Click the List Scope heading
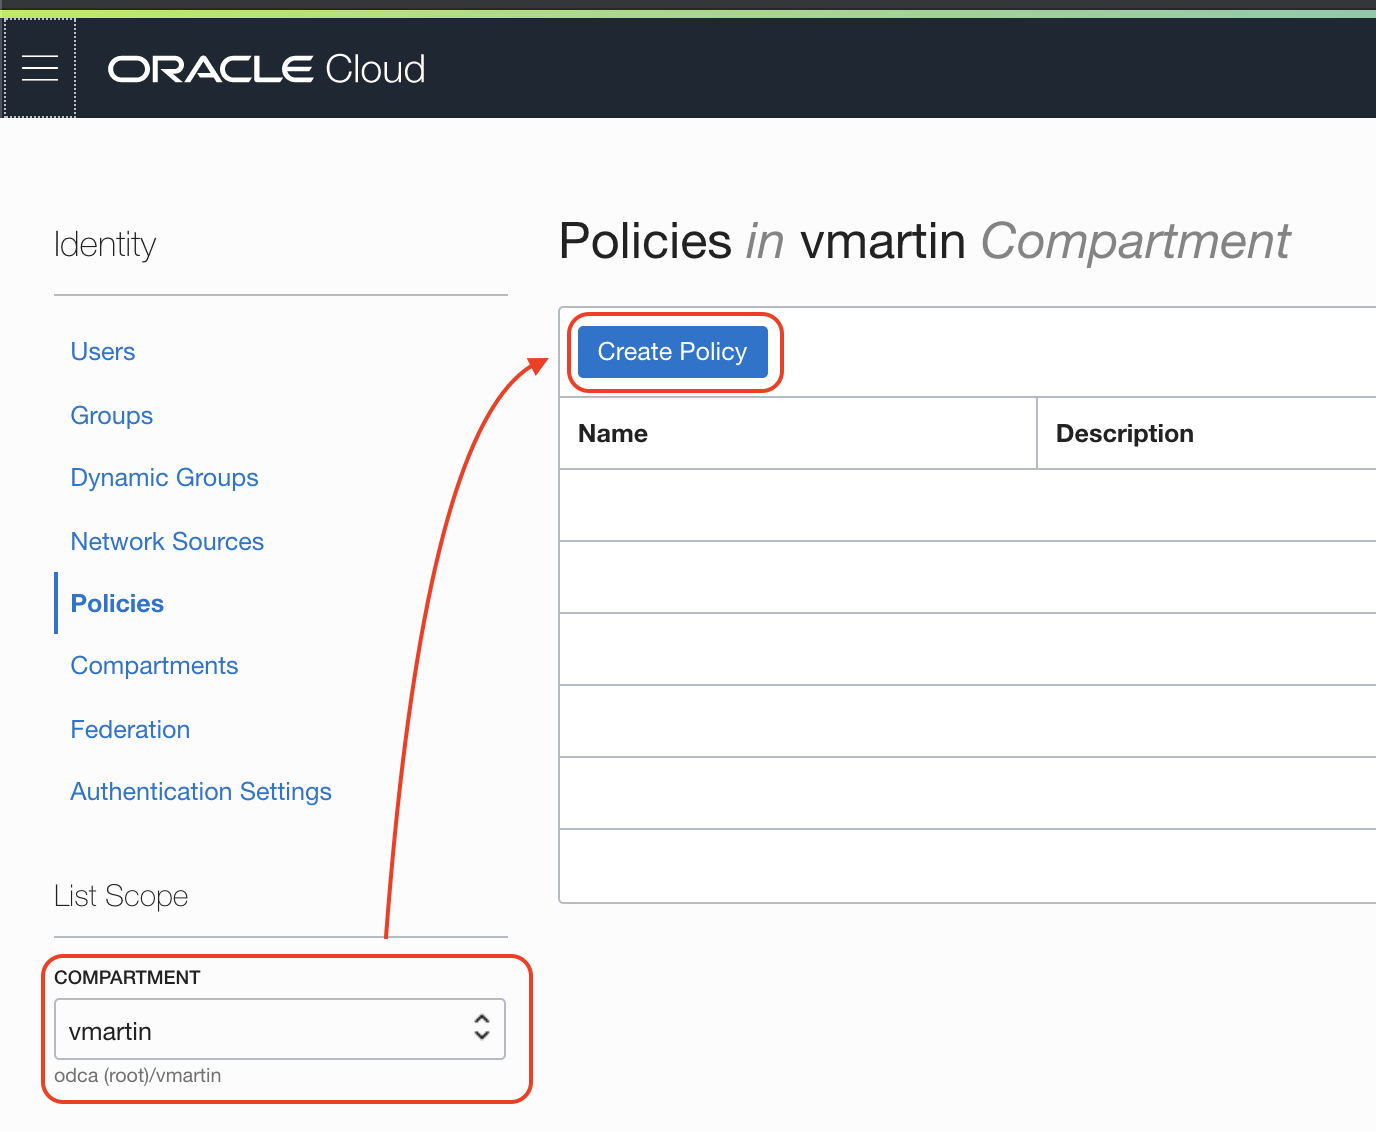Image resolution: width=1376 pixels, height=1132 pixels. click(x=121, y=896)
